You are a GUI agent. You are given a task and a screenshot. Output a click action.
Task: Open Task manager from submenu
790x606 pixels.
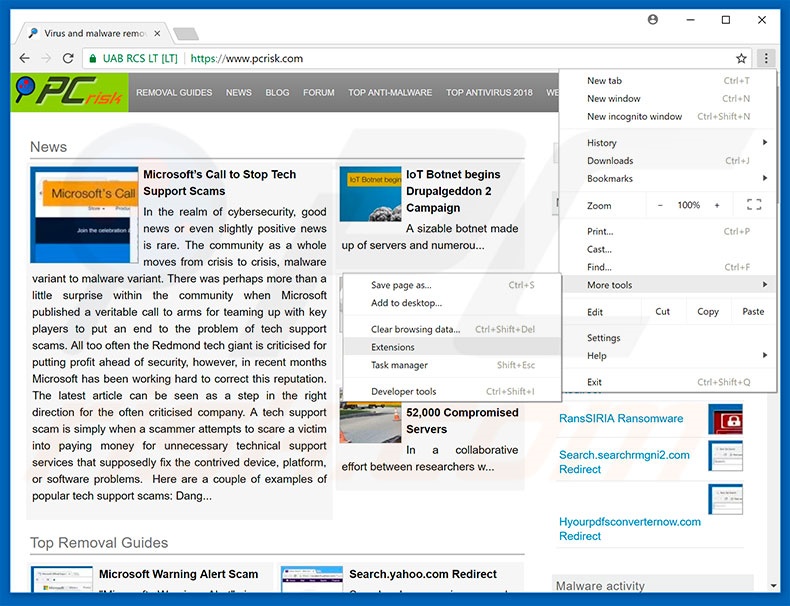point(452,365)
